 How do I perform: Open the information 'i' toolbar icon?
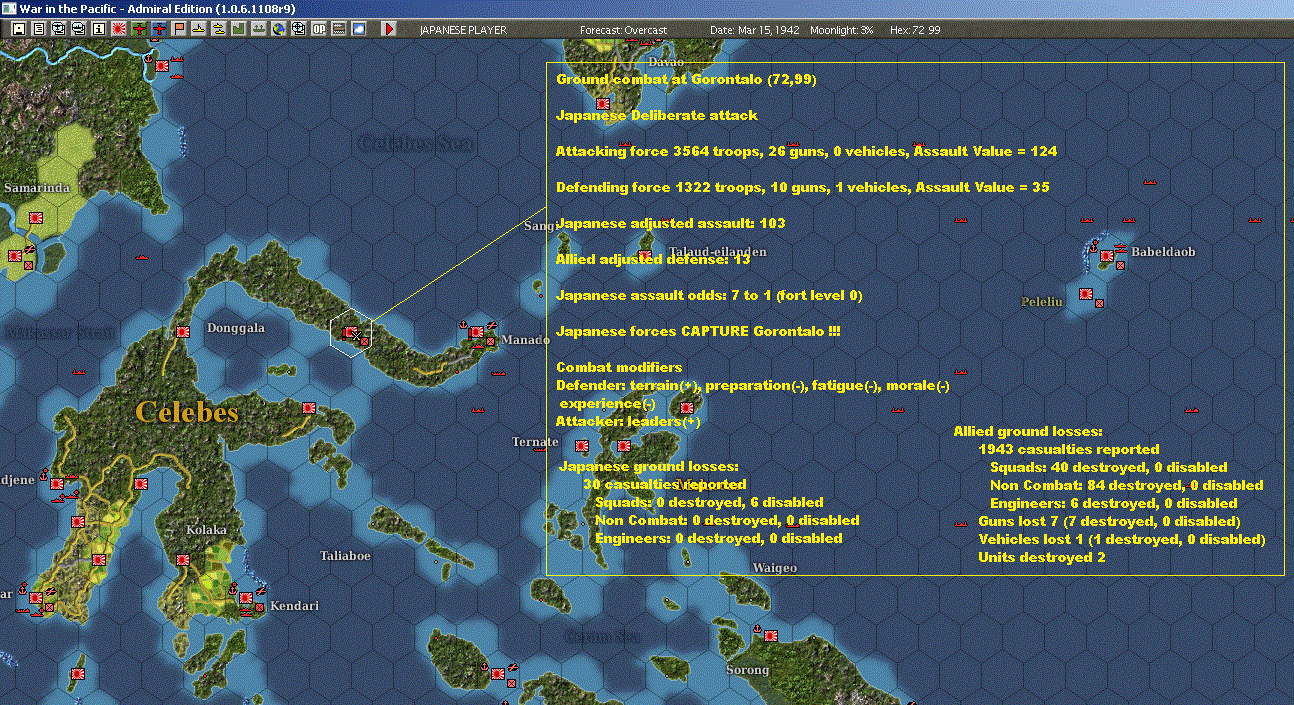click(x=98, y=29)
